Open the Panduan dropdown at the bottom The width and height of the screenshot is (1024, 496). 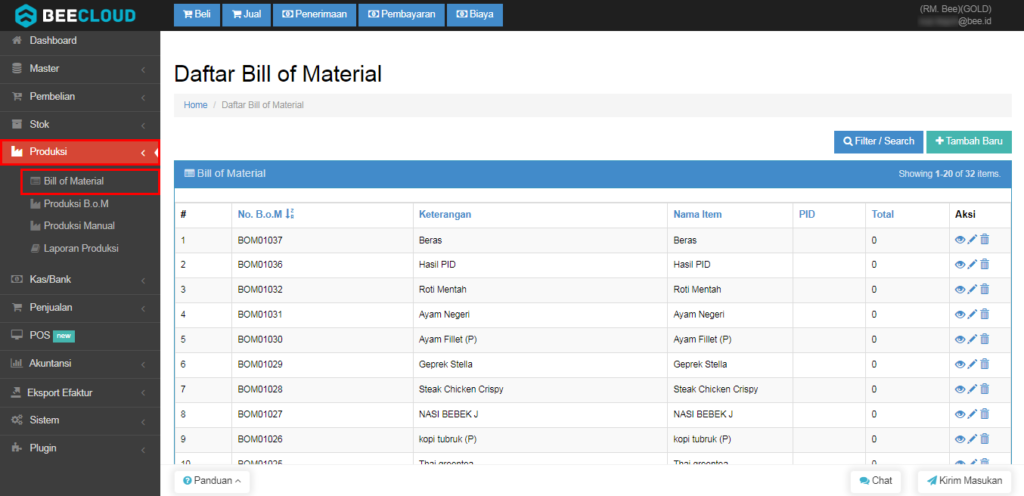coord(212,481)
